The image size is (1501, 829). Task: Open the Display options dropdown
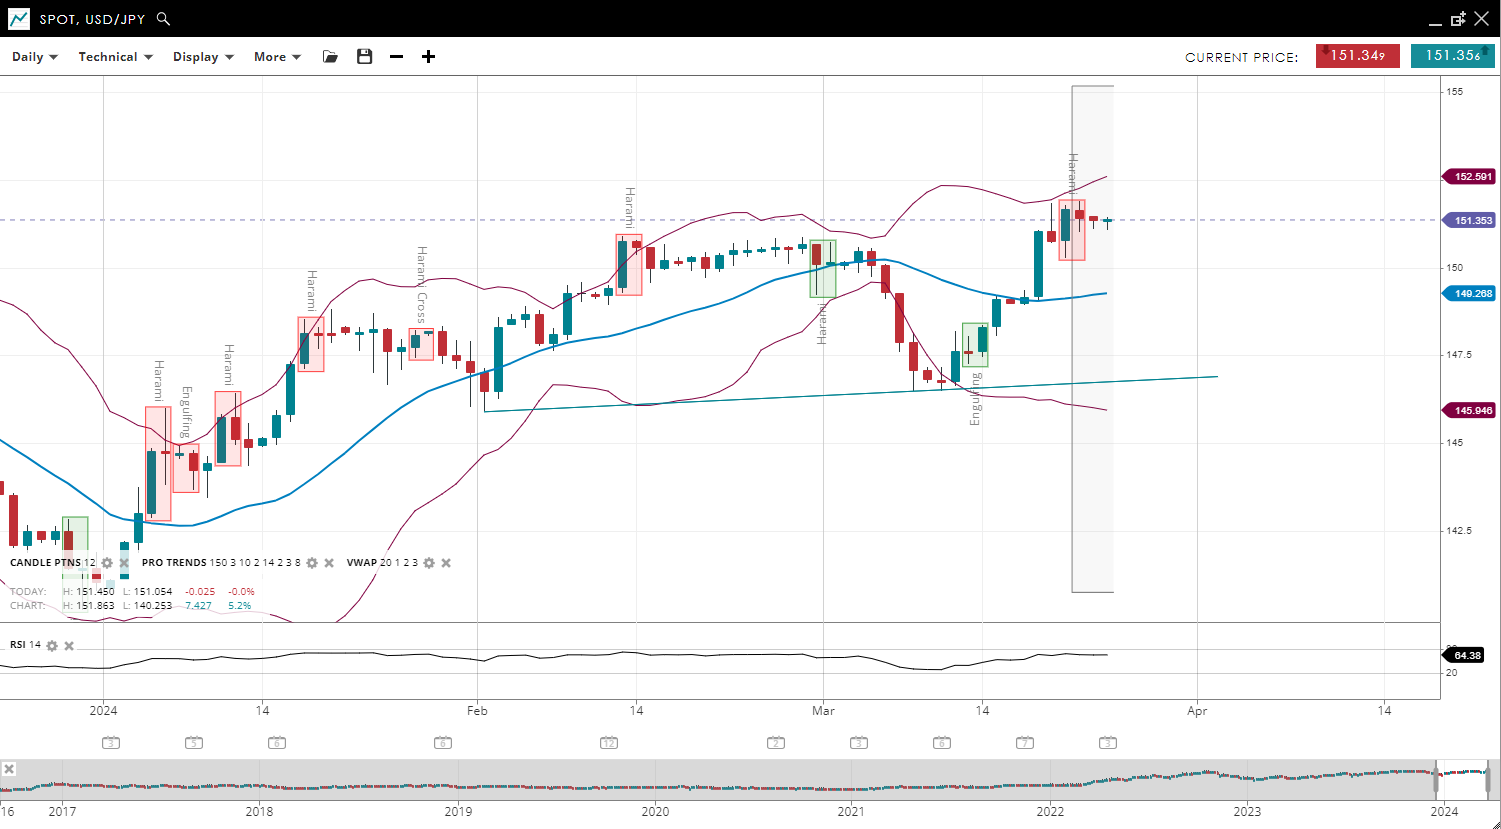(x=203, y=57)
